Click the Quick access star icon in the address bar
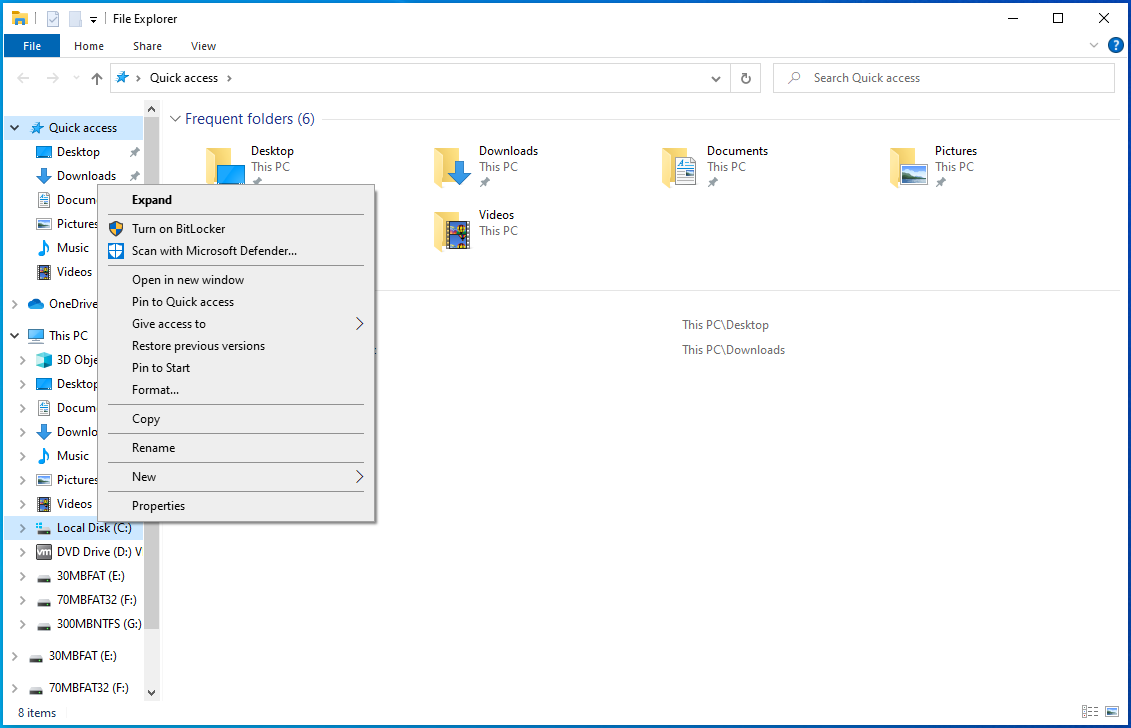1131x728 pixels. (122, 77)
